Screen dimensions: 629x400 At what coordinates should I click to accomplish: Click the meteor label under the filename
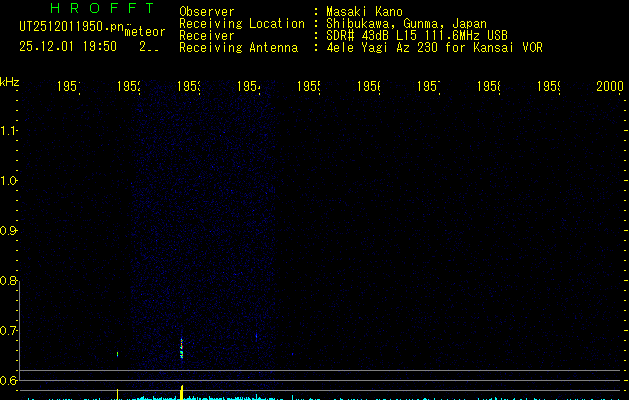pos(142,32)
